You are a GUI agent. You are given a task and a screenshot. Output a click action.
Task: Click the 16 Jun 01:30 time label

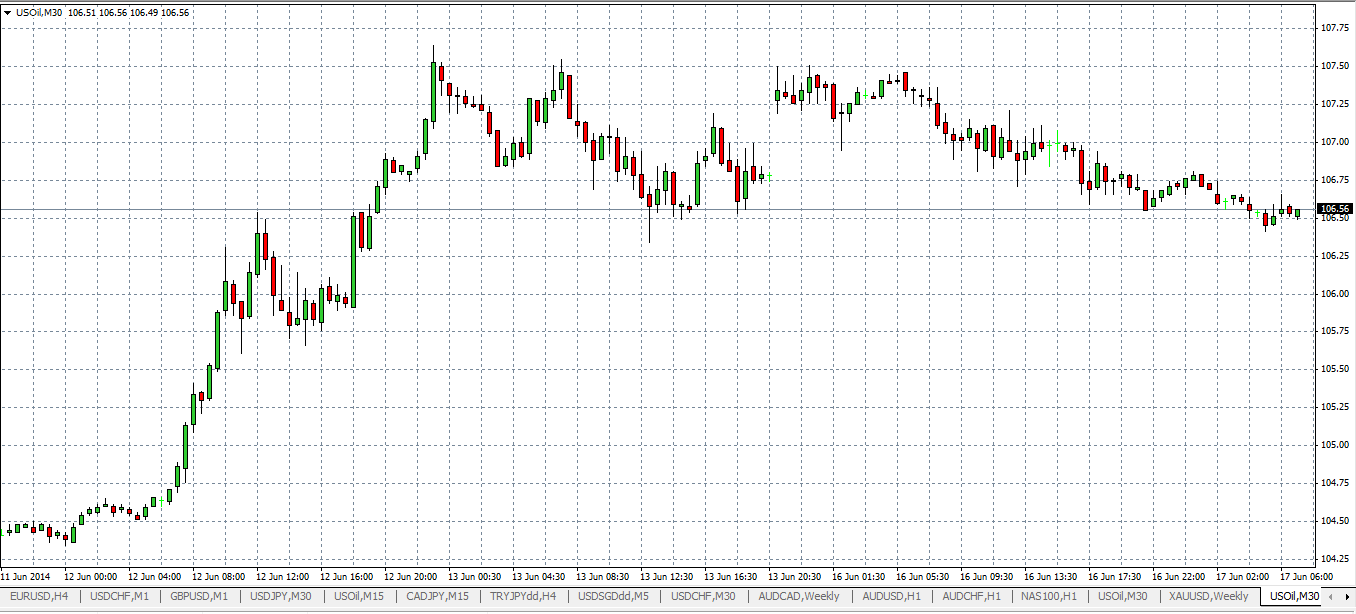tap(860, 576)
